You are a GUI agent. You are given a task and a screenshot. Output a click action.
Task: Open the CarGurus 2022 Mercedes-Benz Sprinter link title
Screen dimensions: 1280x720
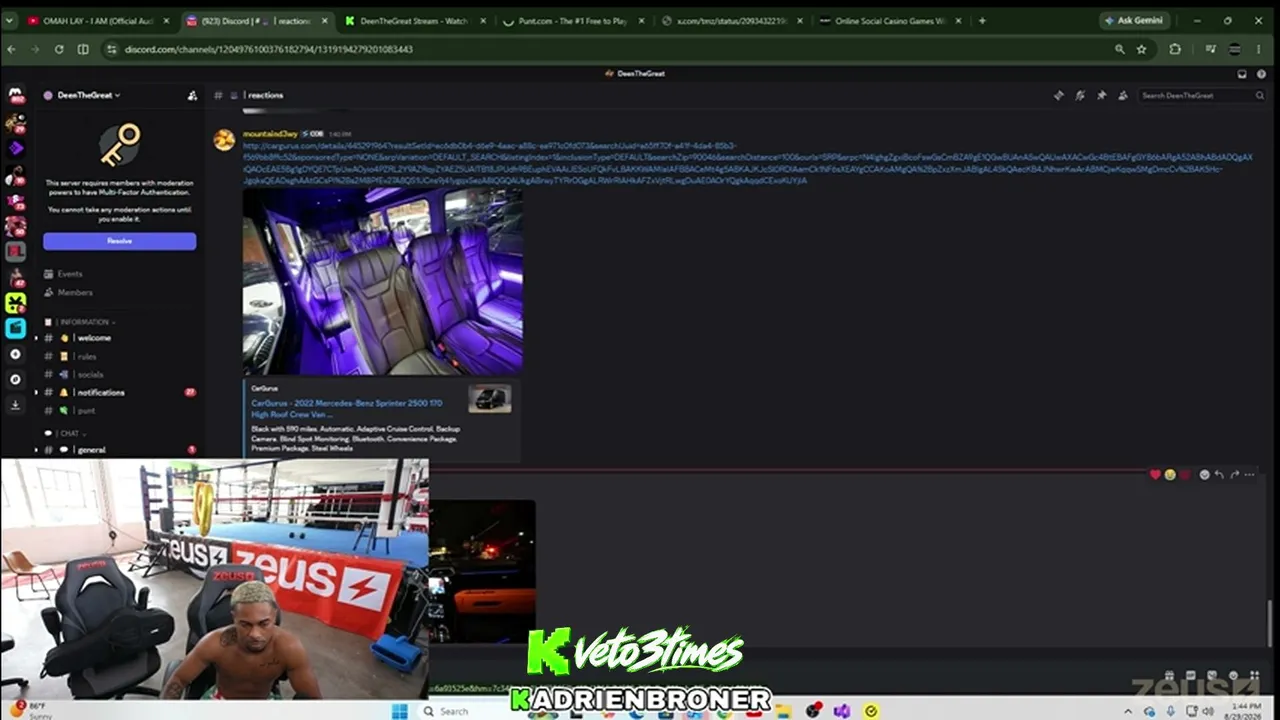point(347,408)
